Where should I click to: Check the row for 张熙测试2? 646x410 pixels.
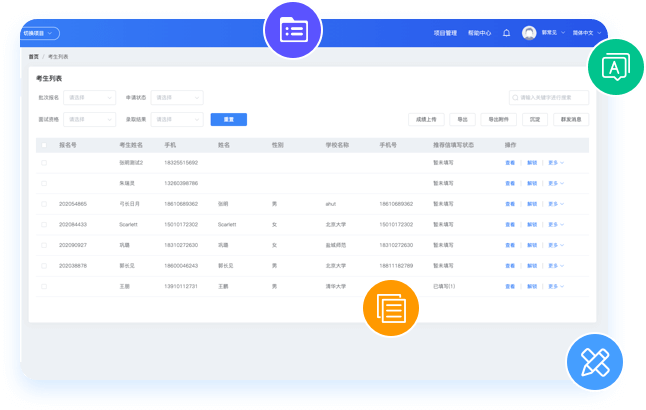click(x=44, y=162)
